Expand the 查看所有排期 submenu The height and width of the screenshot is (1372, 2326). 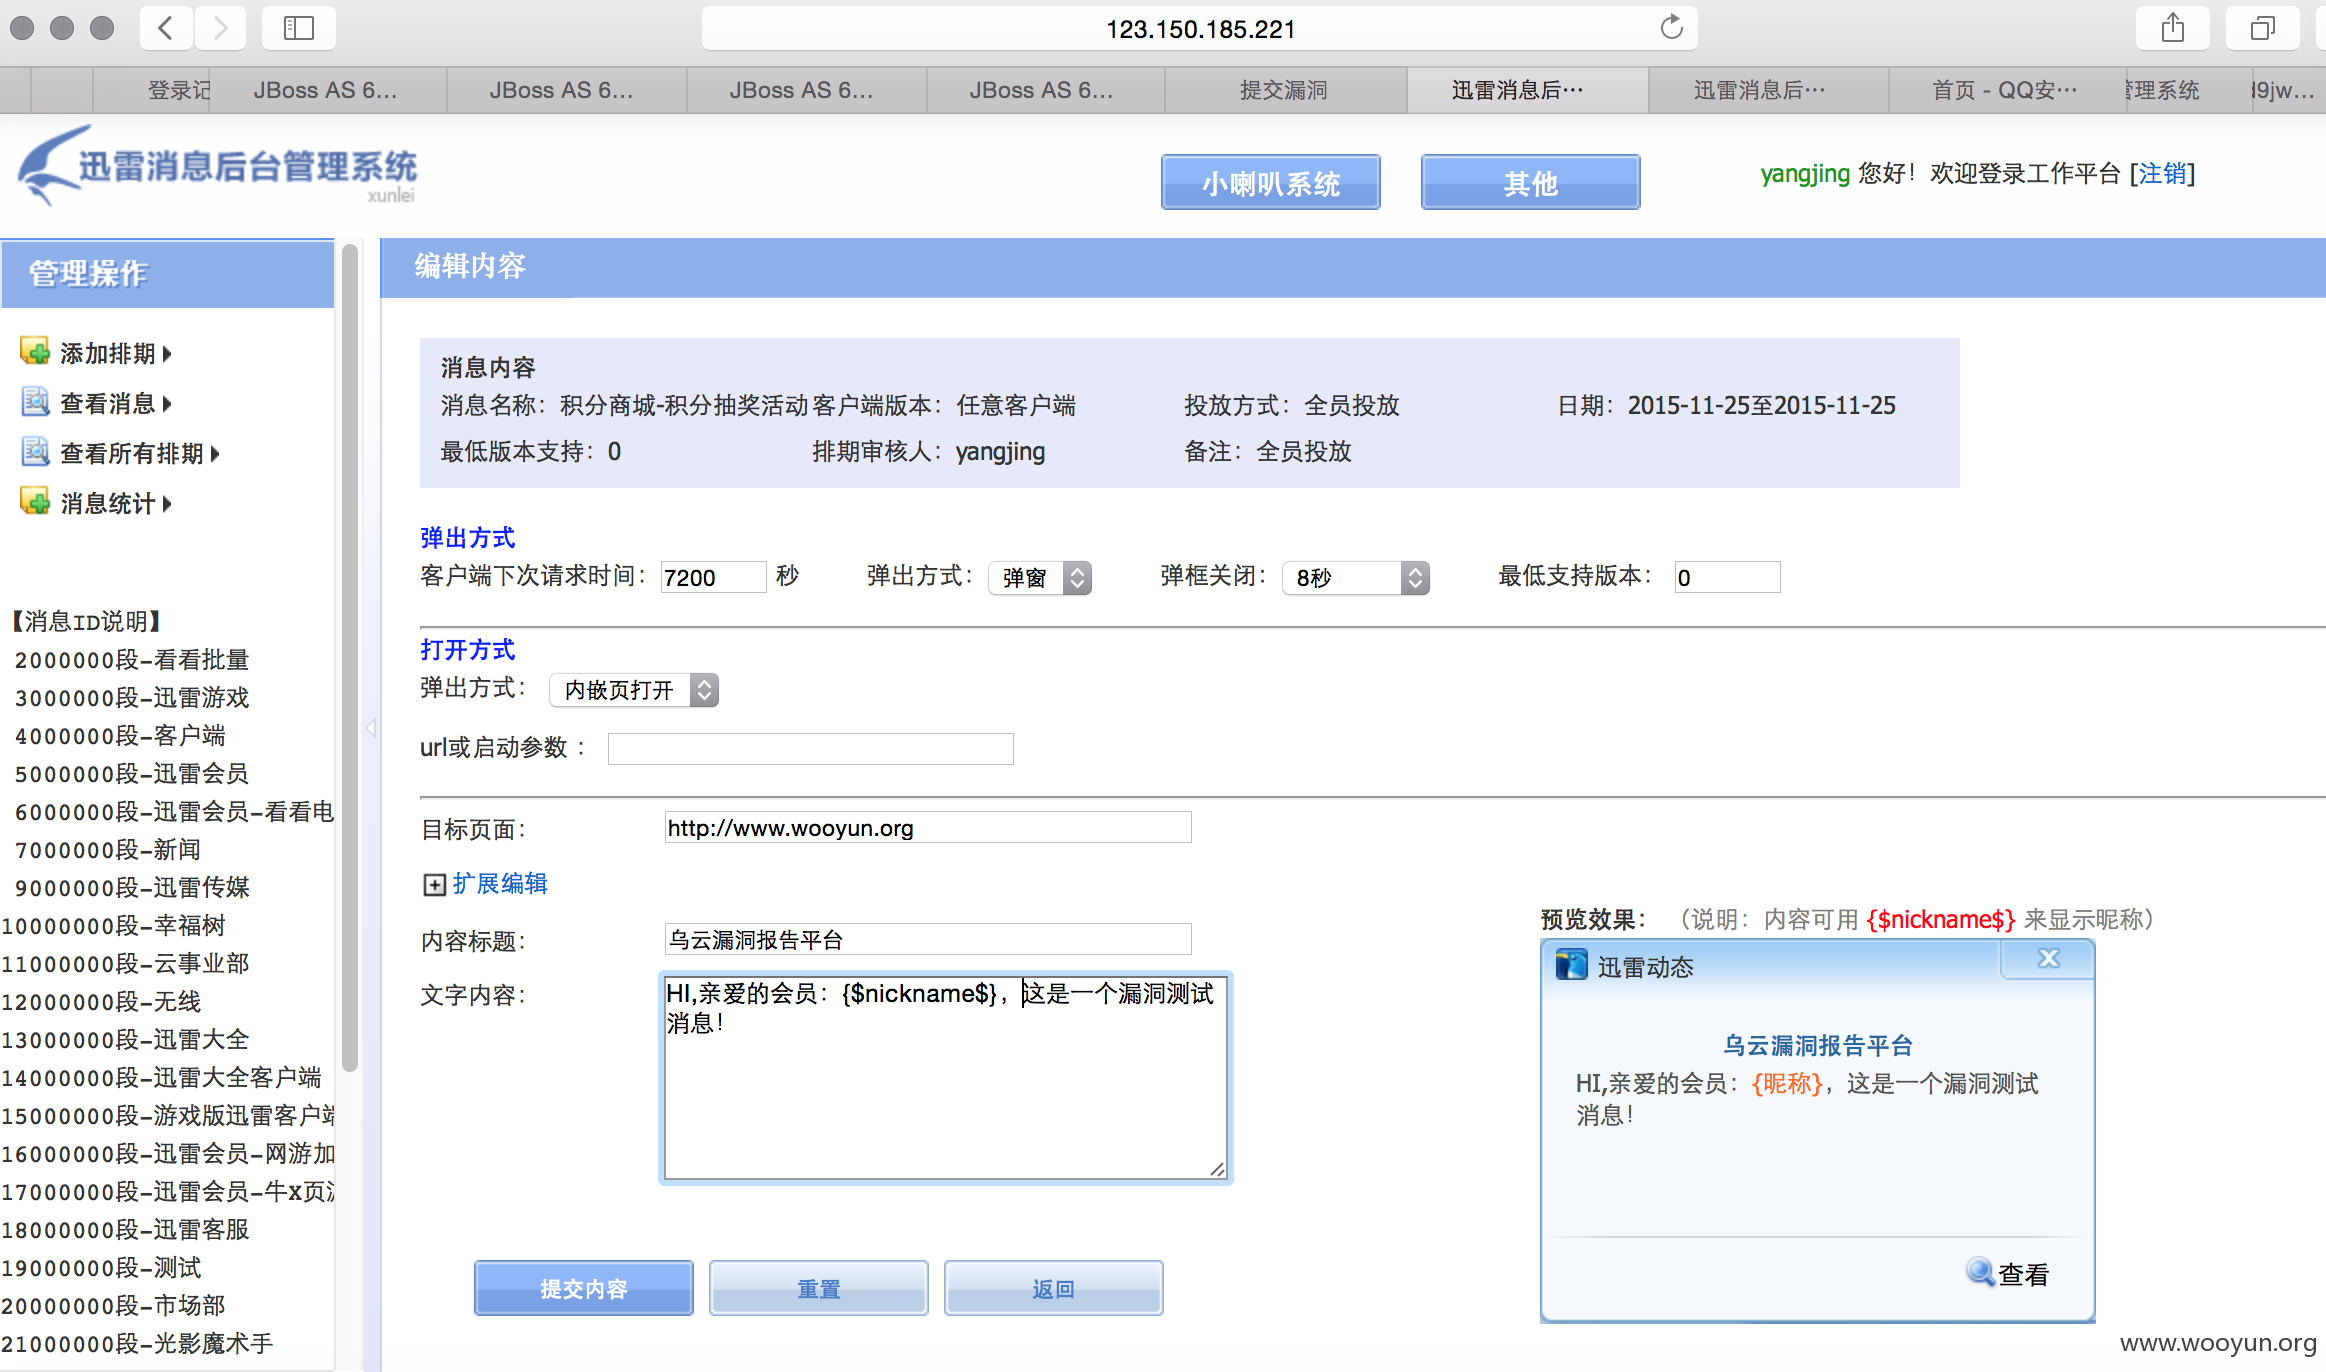(x=215, y=453)
